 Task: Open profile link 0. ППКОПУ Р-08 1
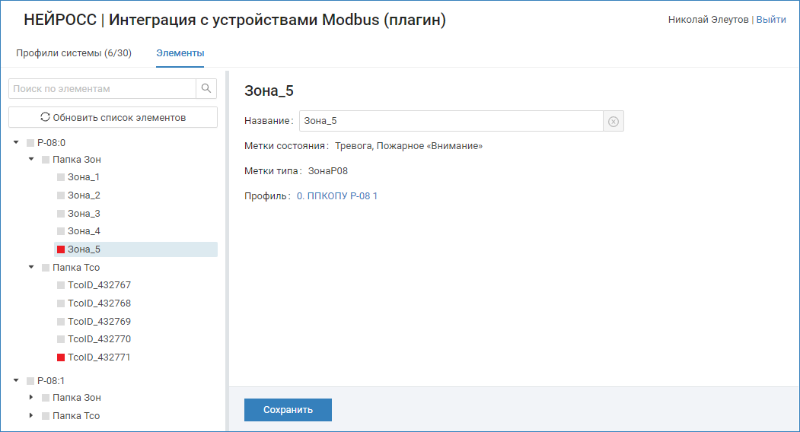(337, 196)
